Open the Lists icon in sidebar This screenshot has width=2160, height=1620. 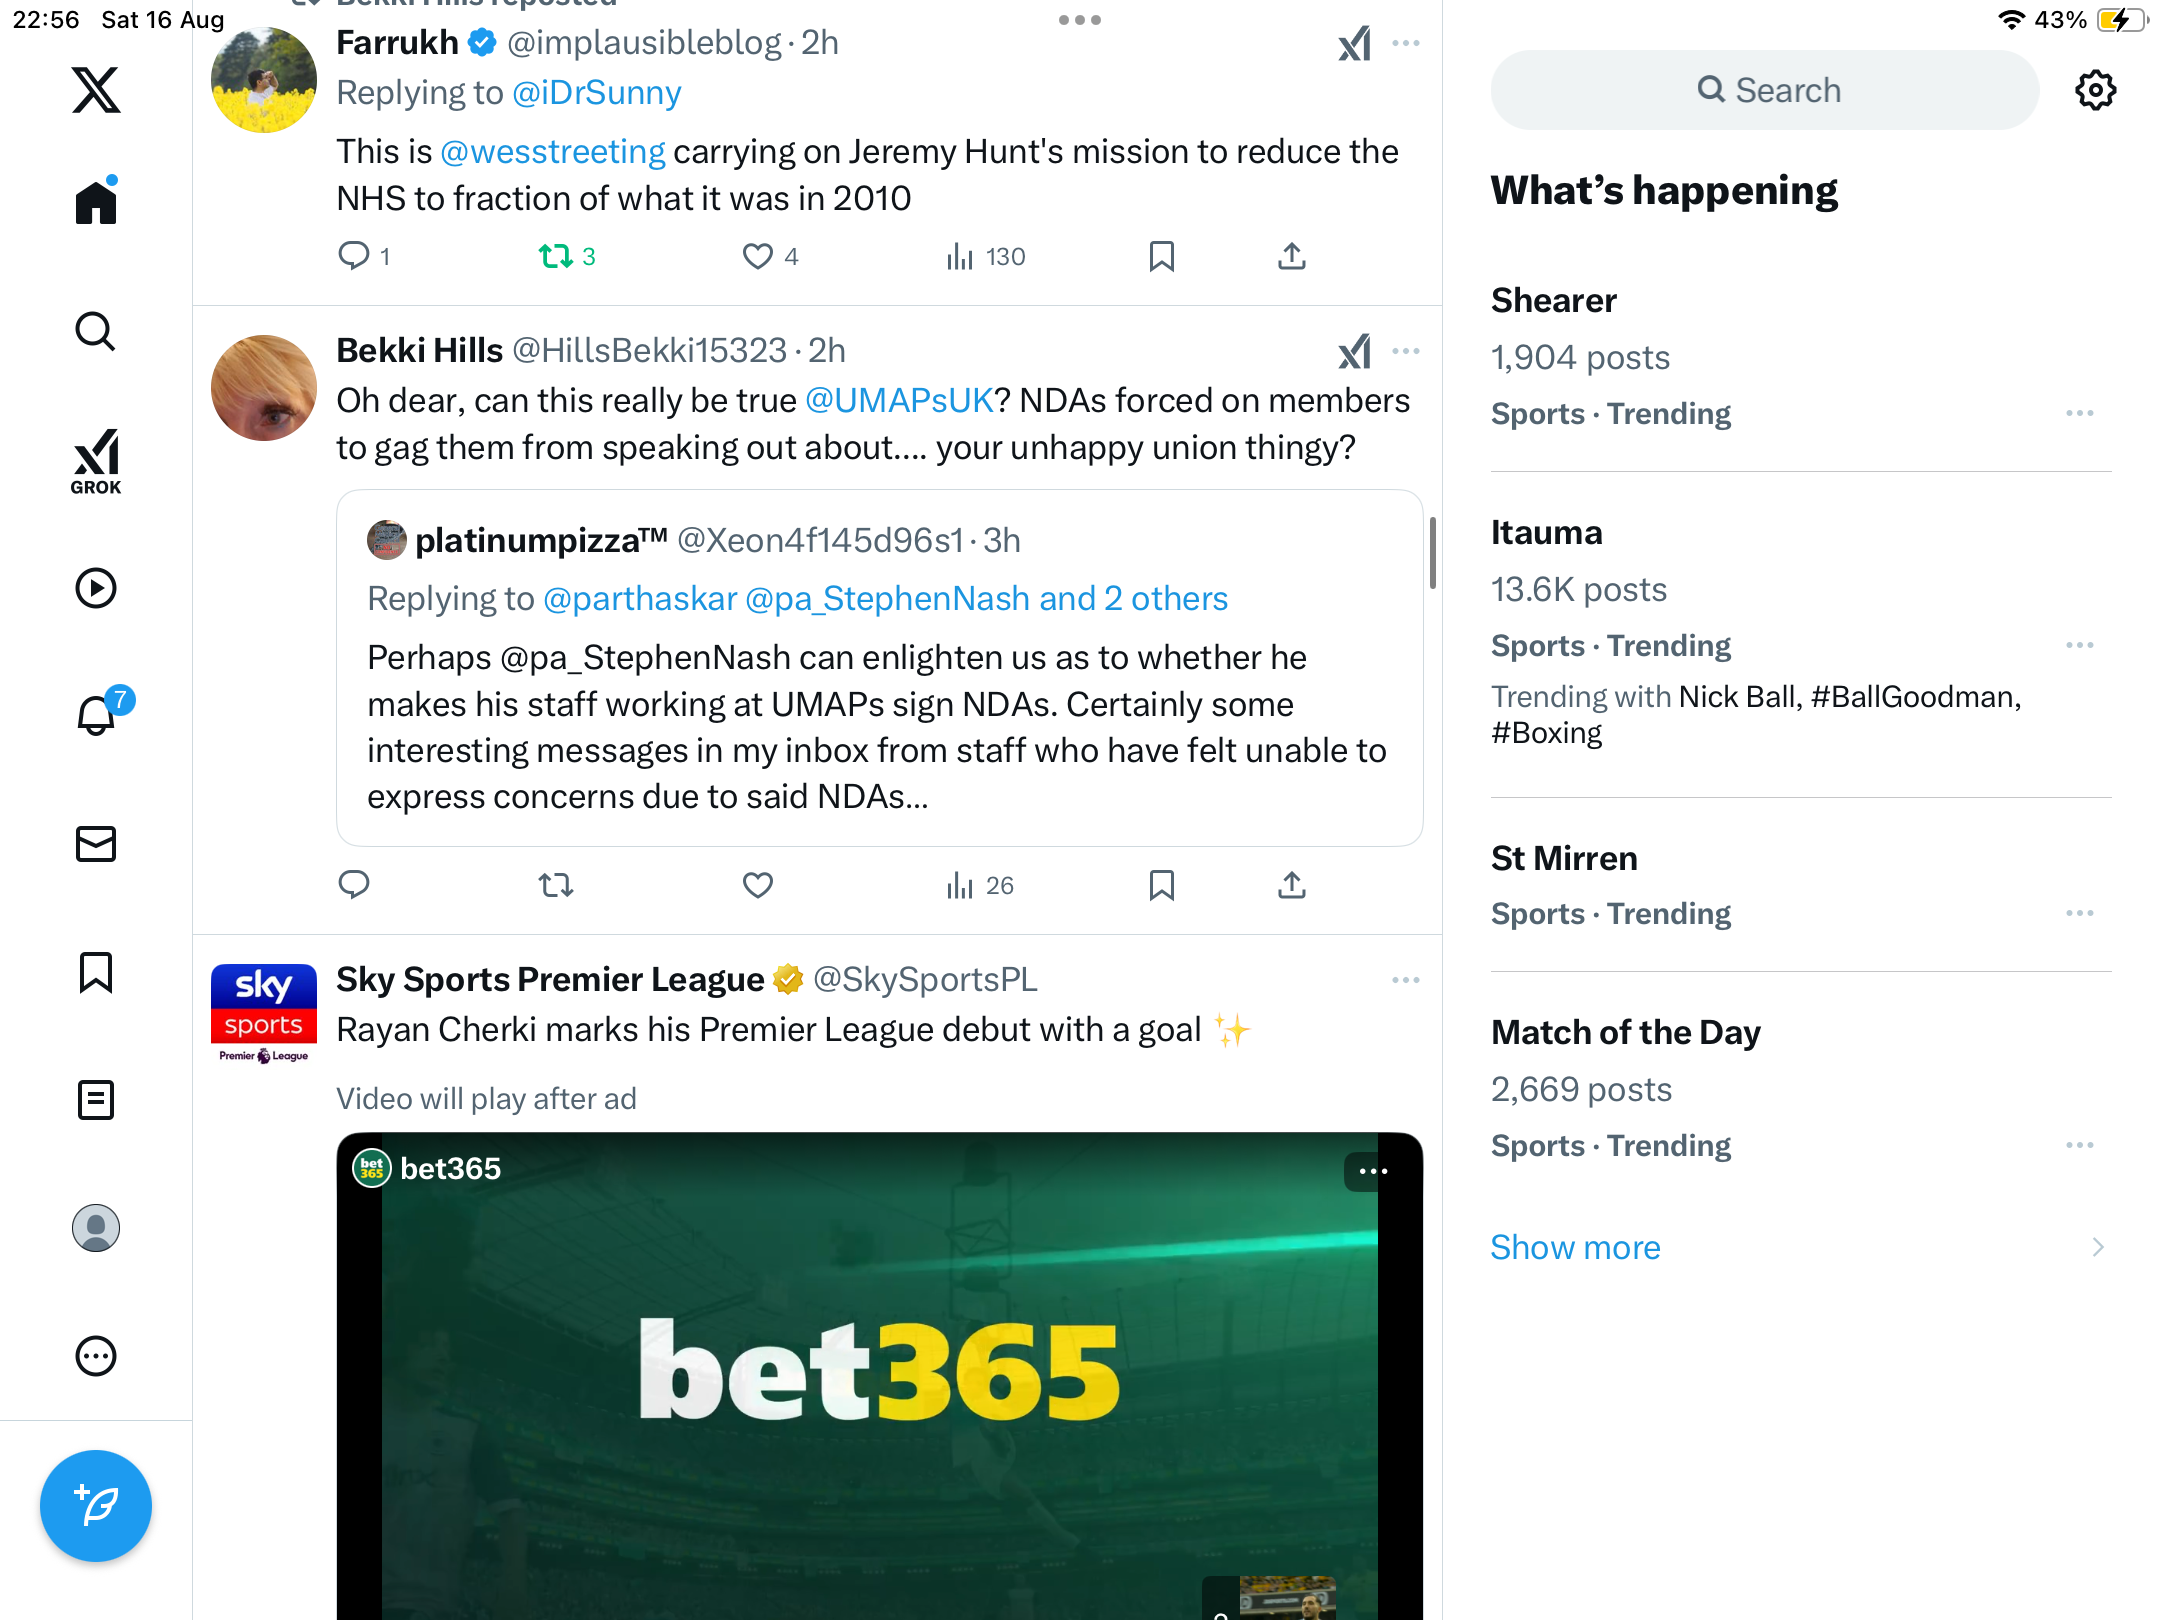(x=96, y=1100)
